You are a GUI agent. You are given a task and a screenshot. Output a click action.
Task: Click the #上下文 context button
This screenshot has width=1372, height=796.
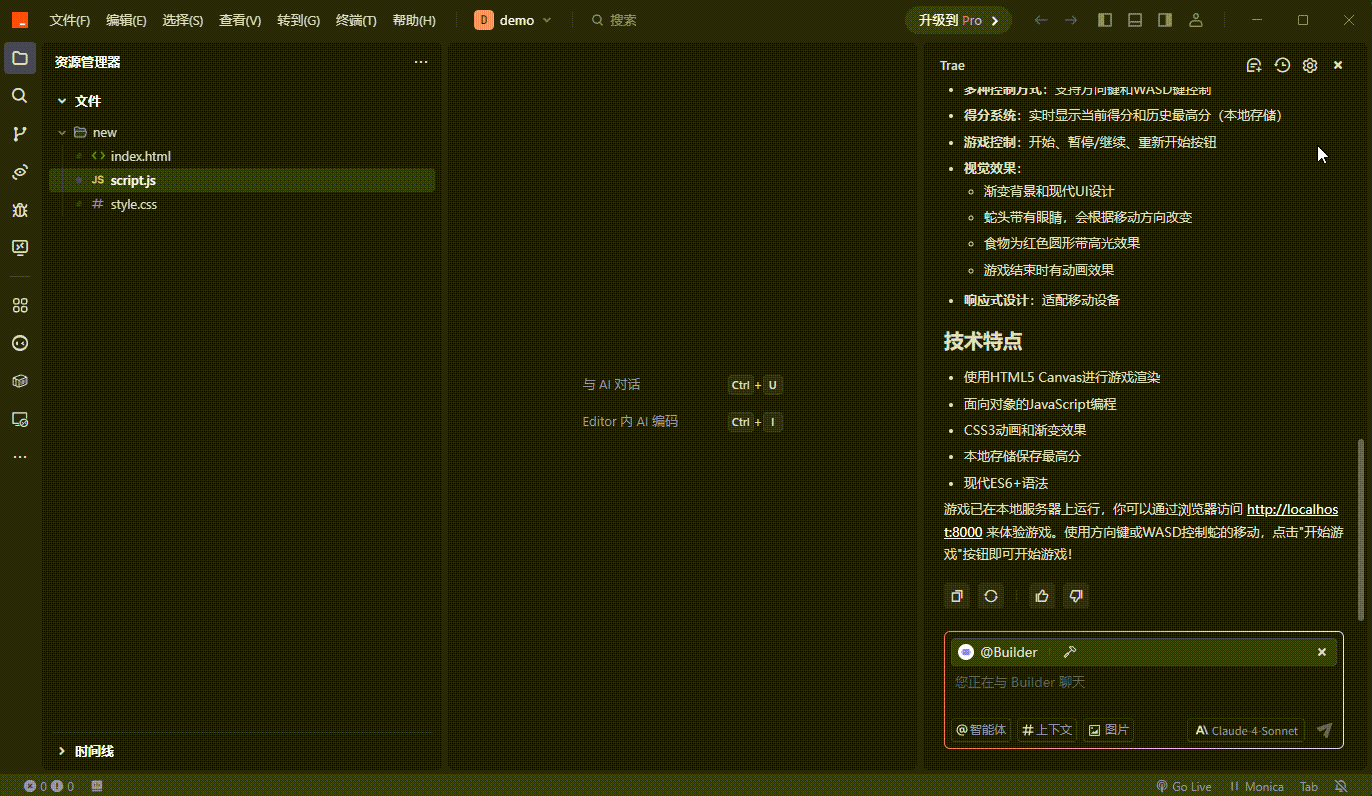click(x=1047, y=730)
